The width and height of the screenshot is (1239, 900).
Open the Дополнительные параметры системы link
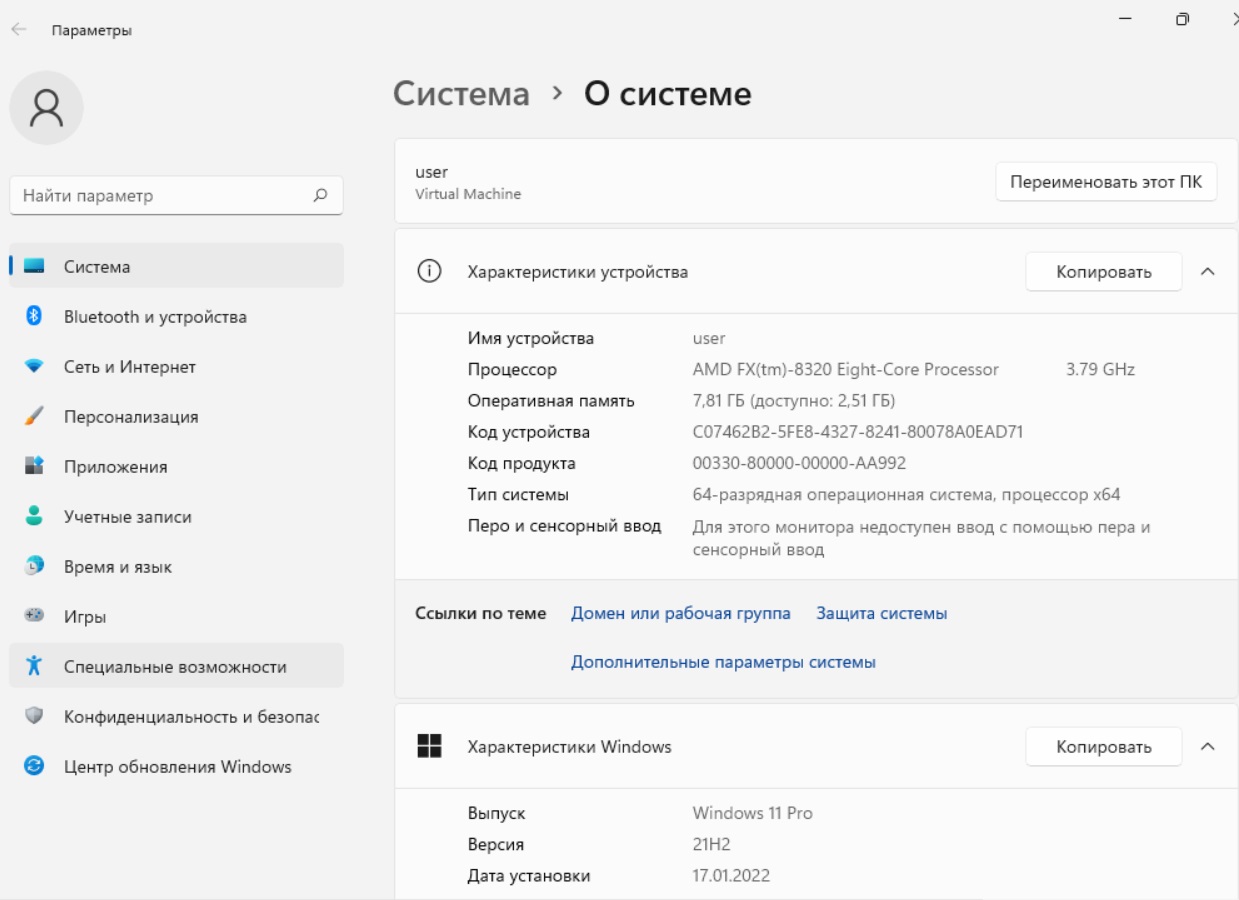point(723,662)
